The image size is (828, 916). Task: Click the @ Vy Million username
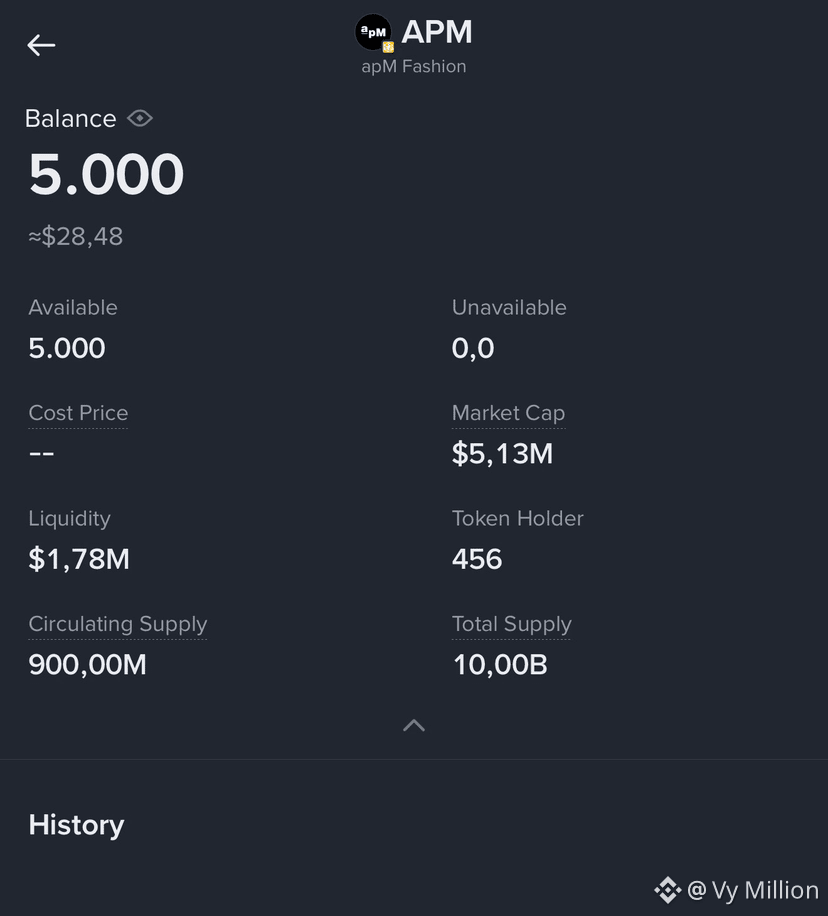(x=753, y=890)
